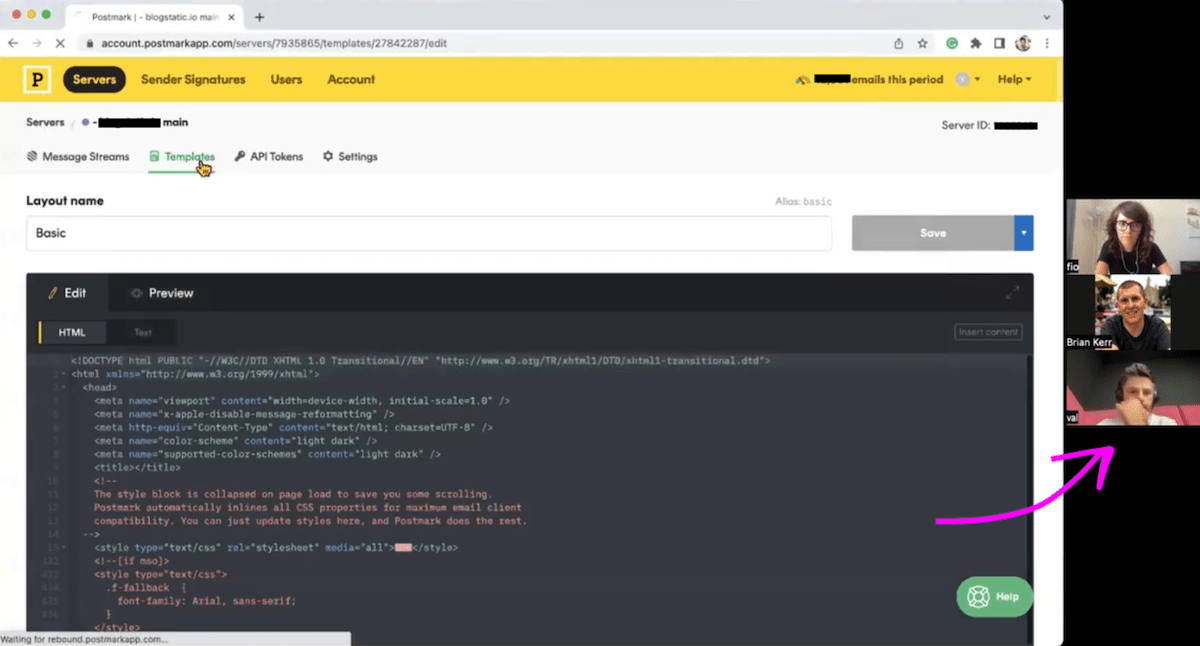Viewport: 1200px width, 646px height.
Task: Switch to the Preview tab
Action: 161,293
